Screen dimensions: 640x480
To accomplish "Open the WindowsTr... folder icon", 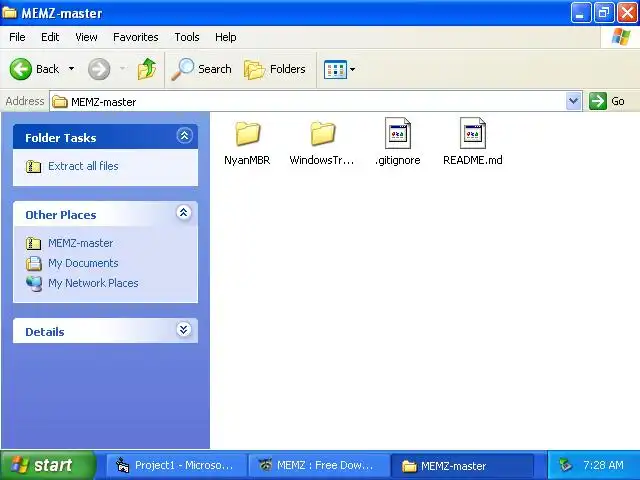I will coord(322,133).
